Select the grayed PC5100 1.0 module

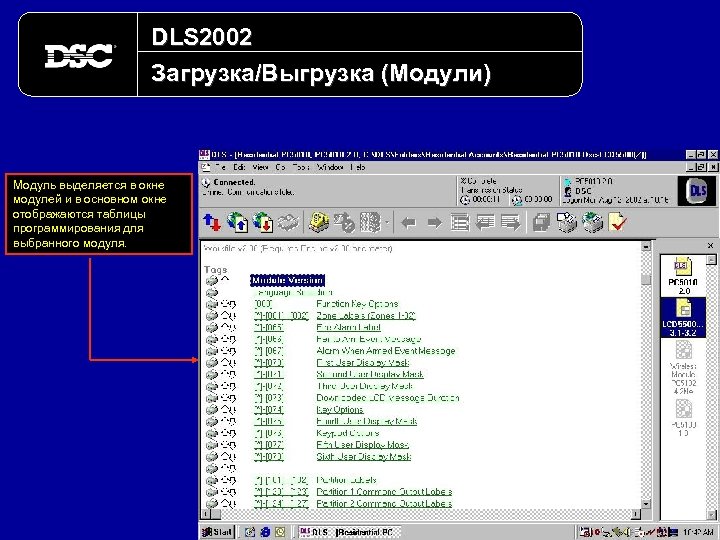[683, 418]
